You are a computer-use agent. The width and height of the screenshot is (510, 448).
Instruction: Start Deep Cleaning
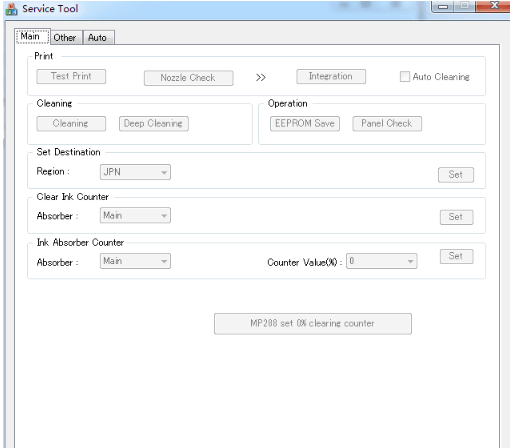pos(154,124)
